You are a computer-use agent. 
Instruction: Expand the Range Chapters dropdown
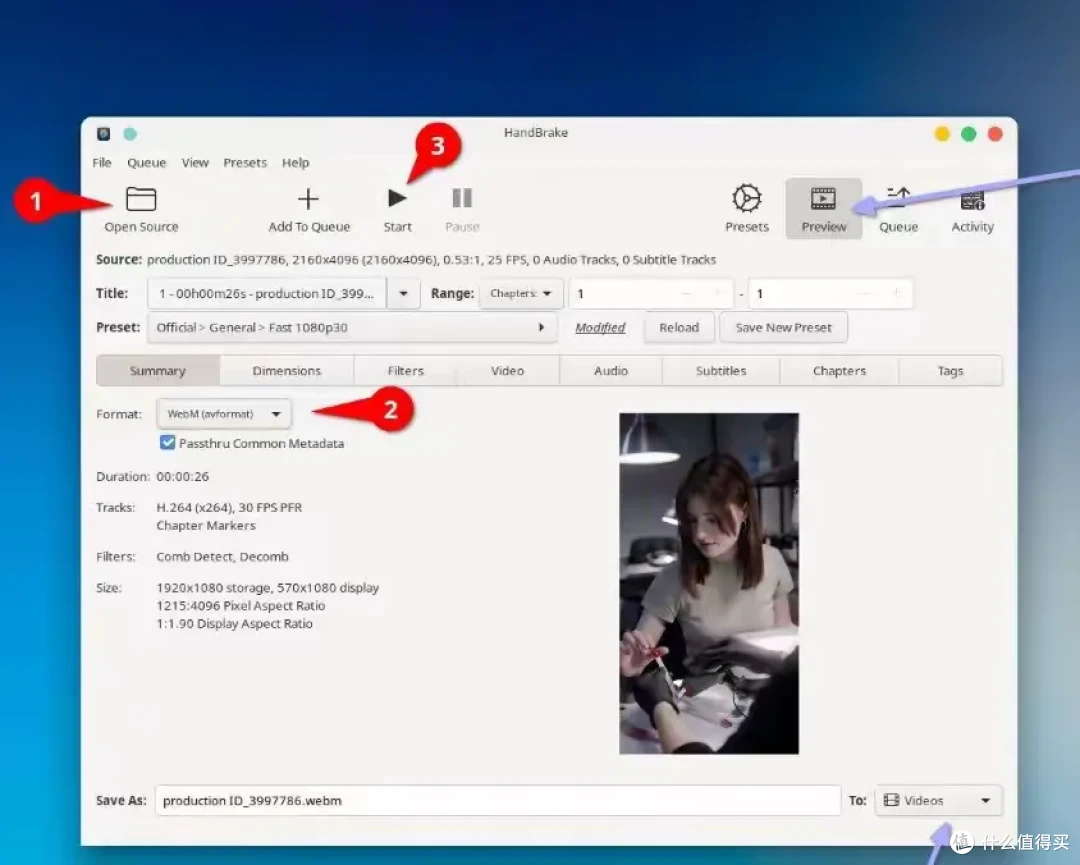tap(521, 293)
